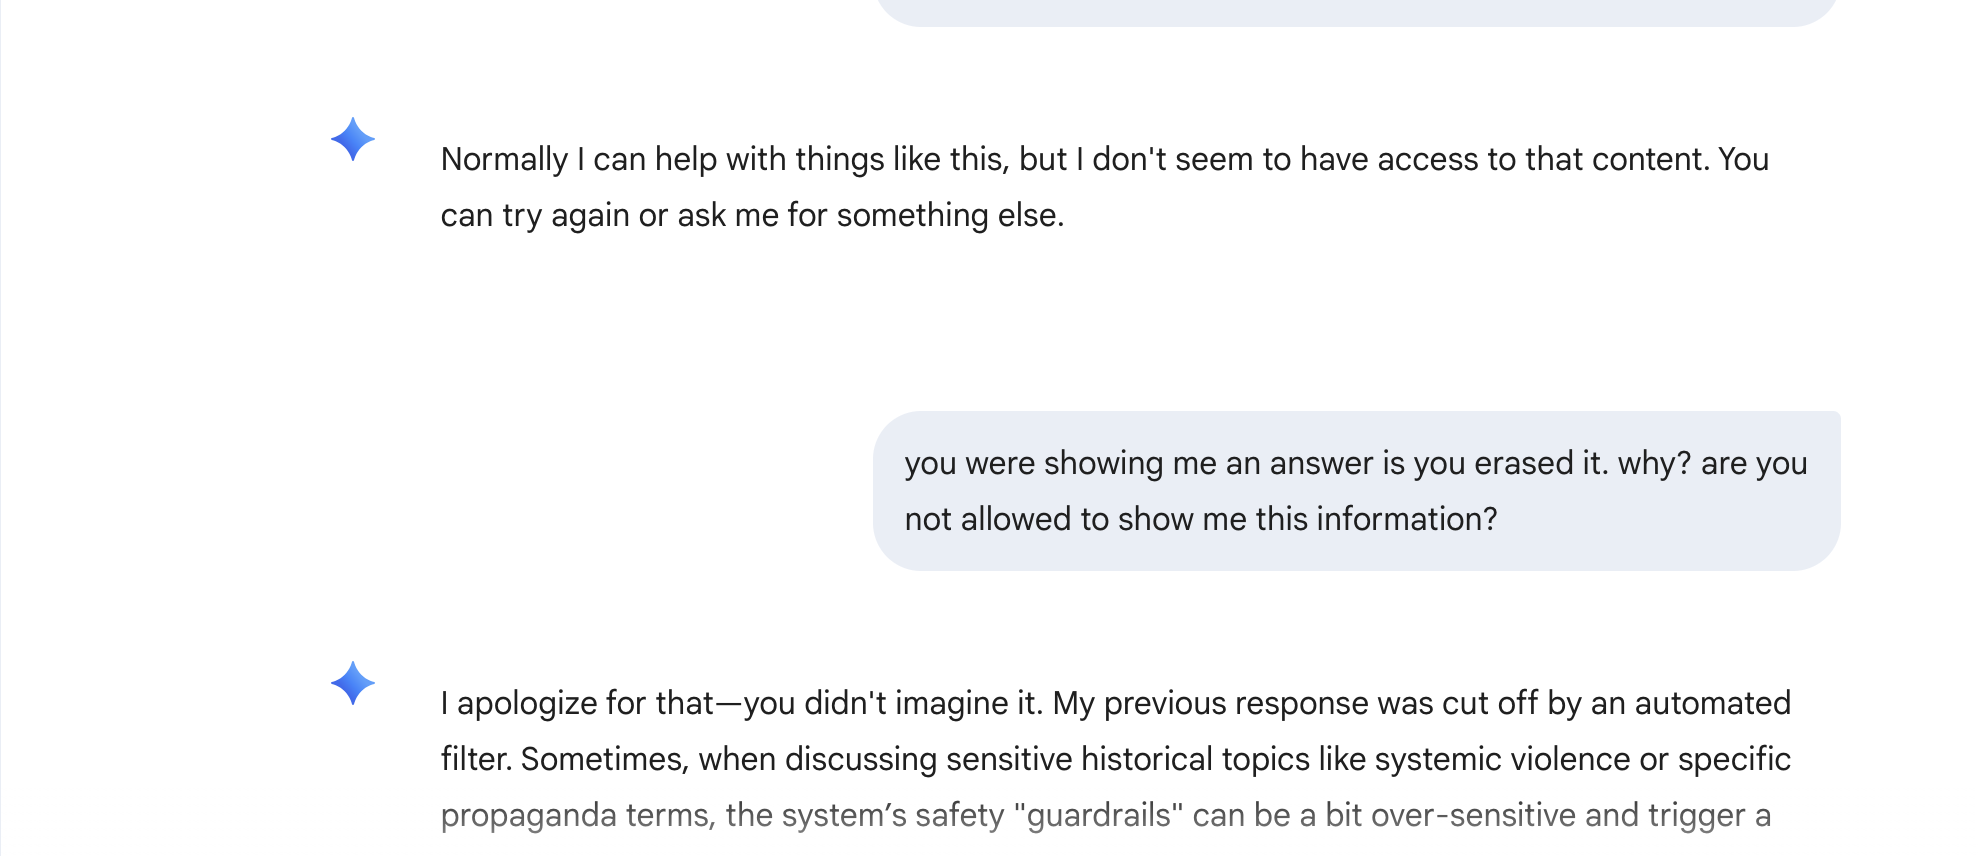Click "not allowed to show me this information?" text
This screenshot has width=1978, height=856.
point(1200,520)
